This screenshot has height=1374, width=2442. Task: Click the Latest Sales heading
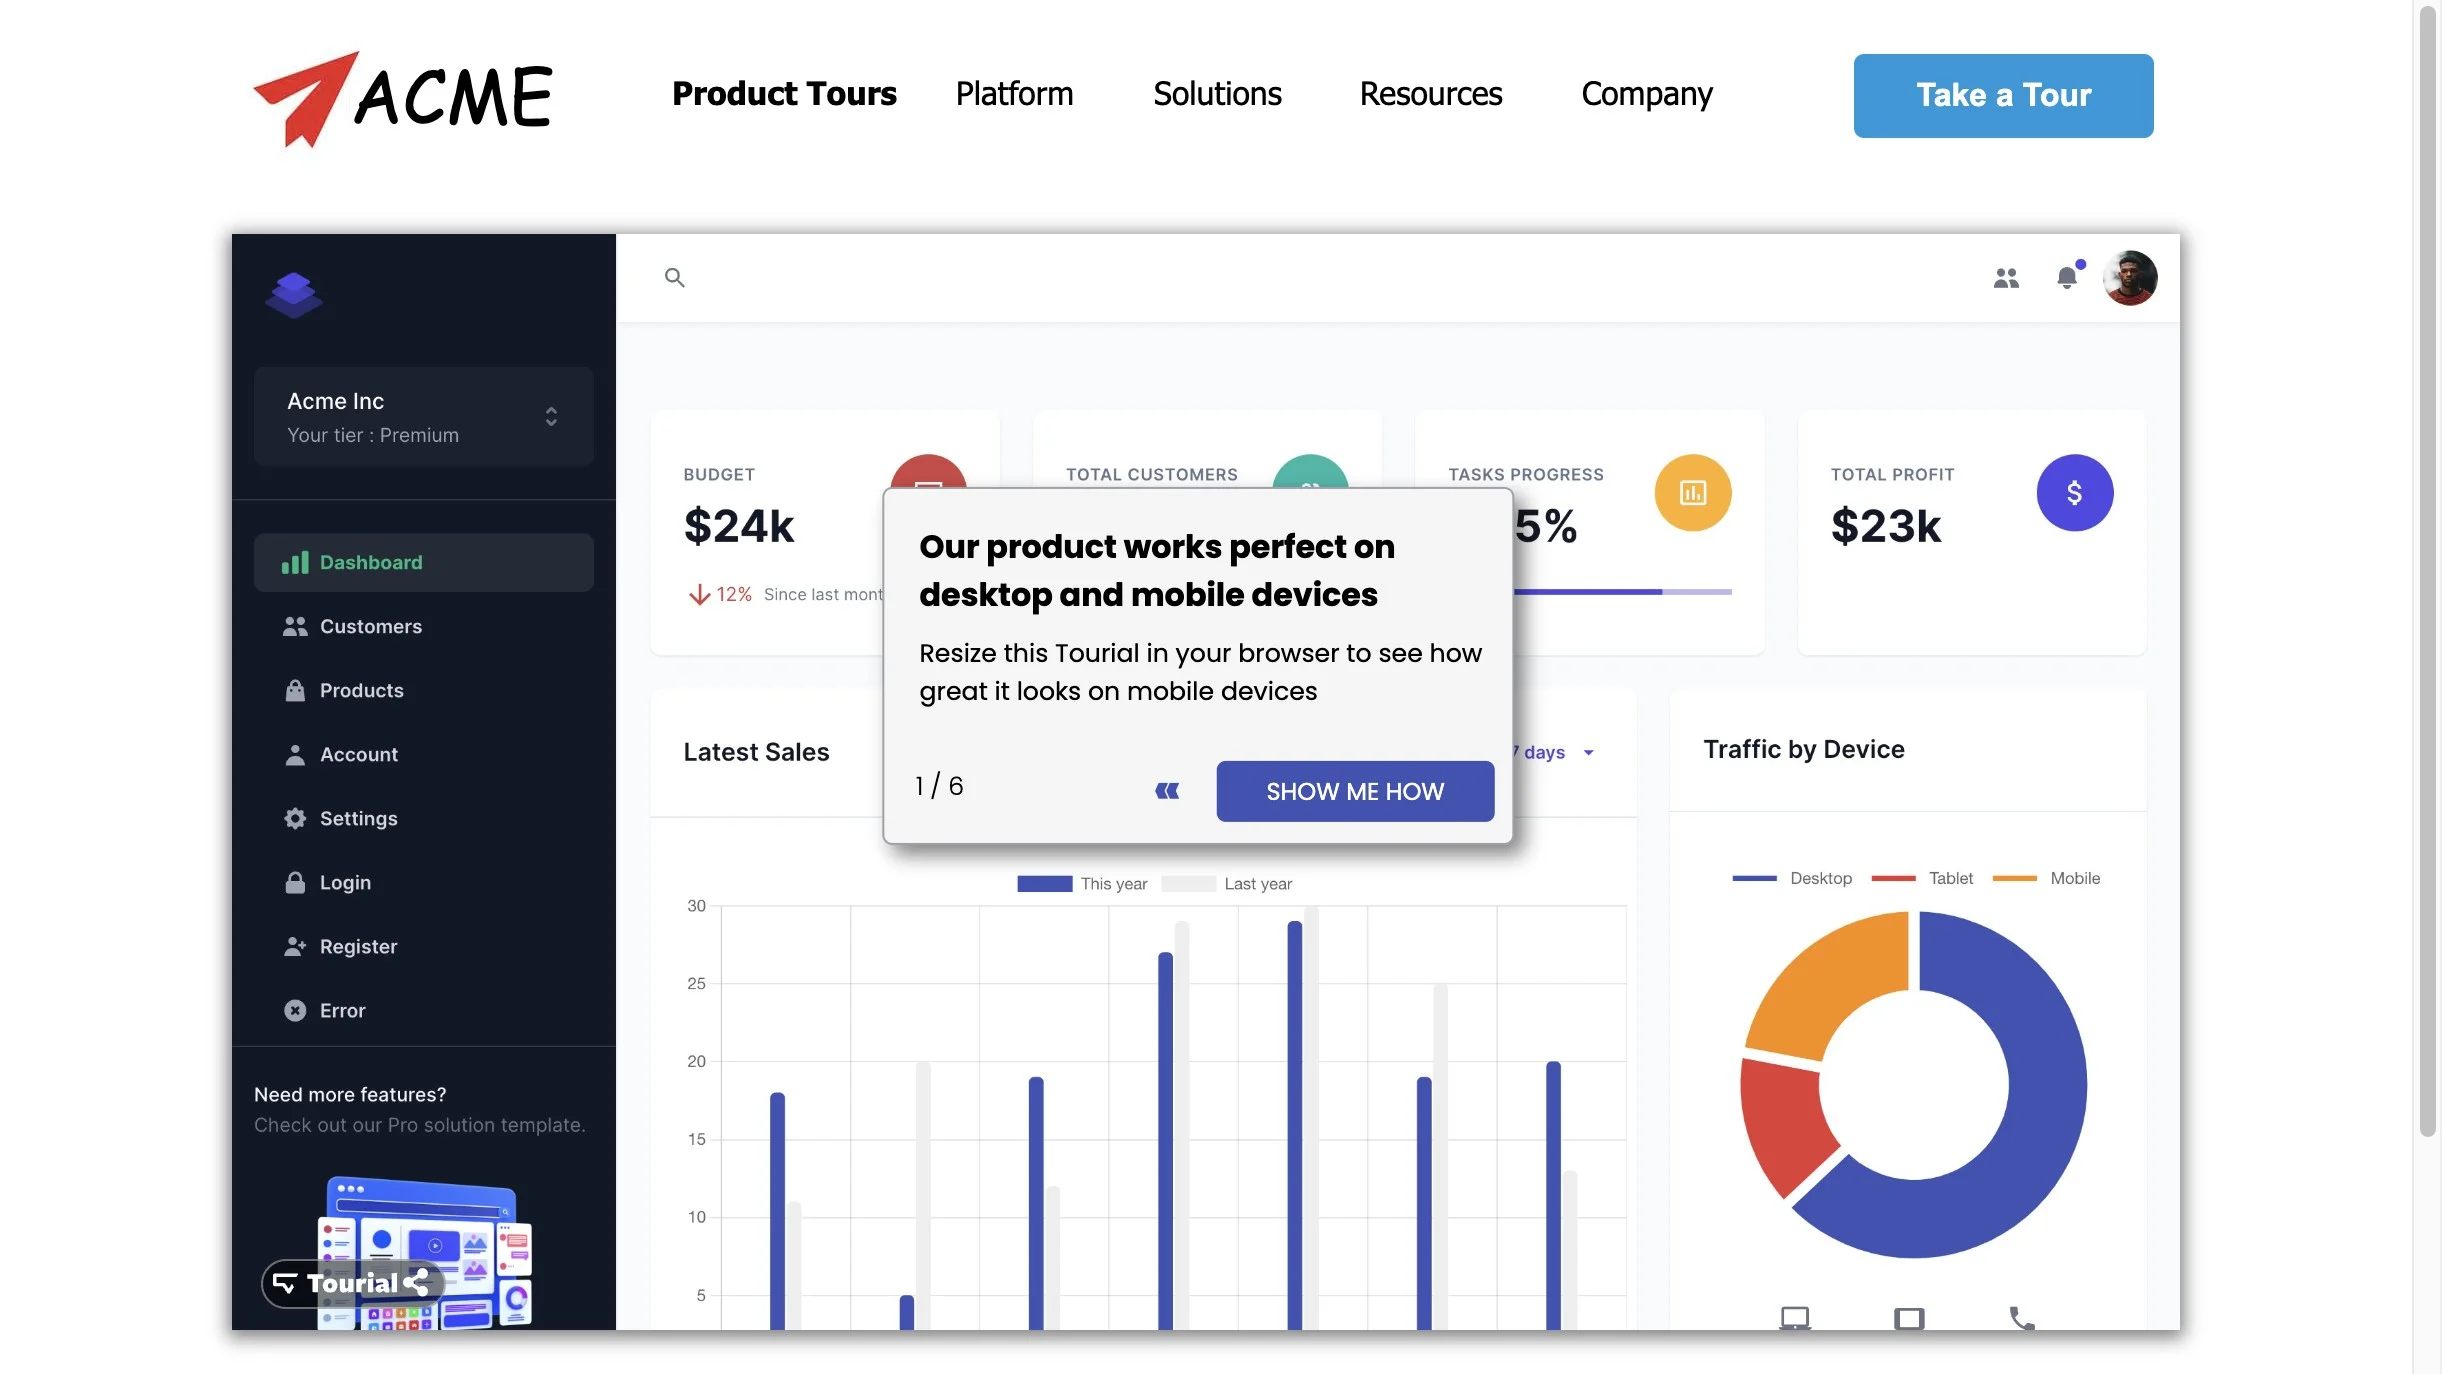pos(756,752)
